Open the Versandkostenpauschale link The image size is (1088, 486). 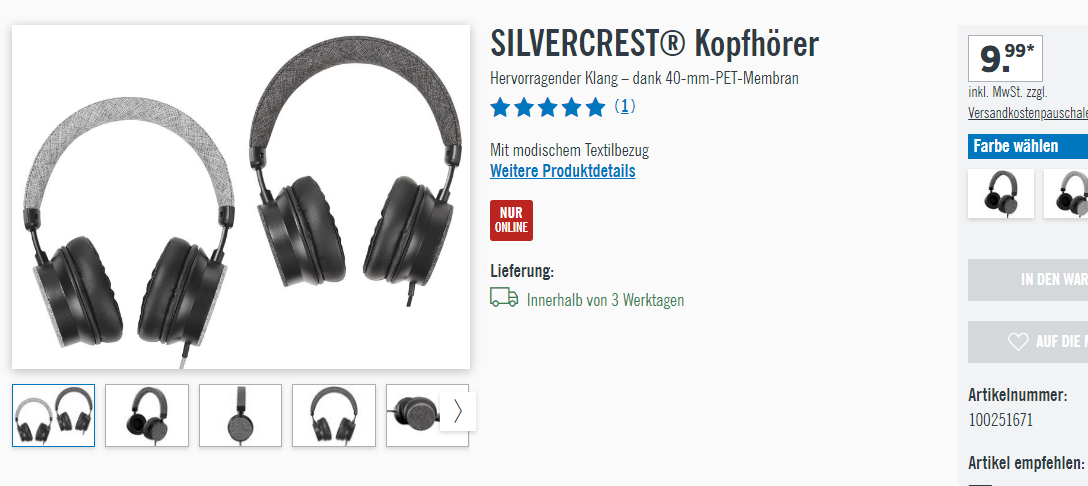point(1028,113)
